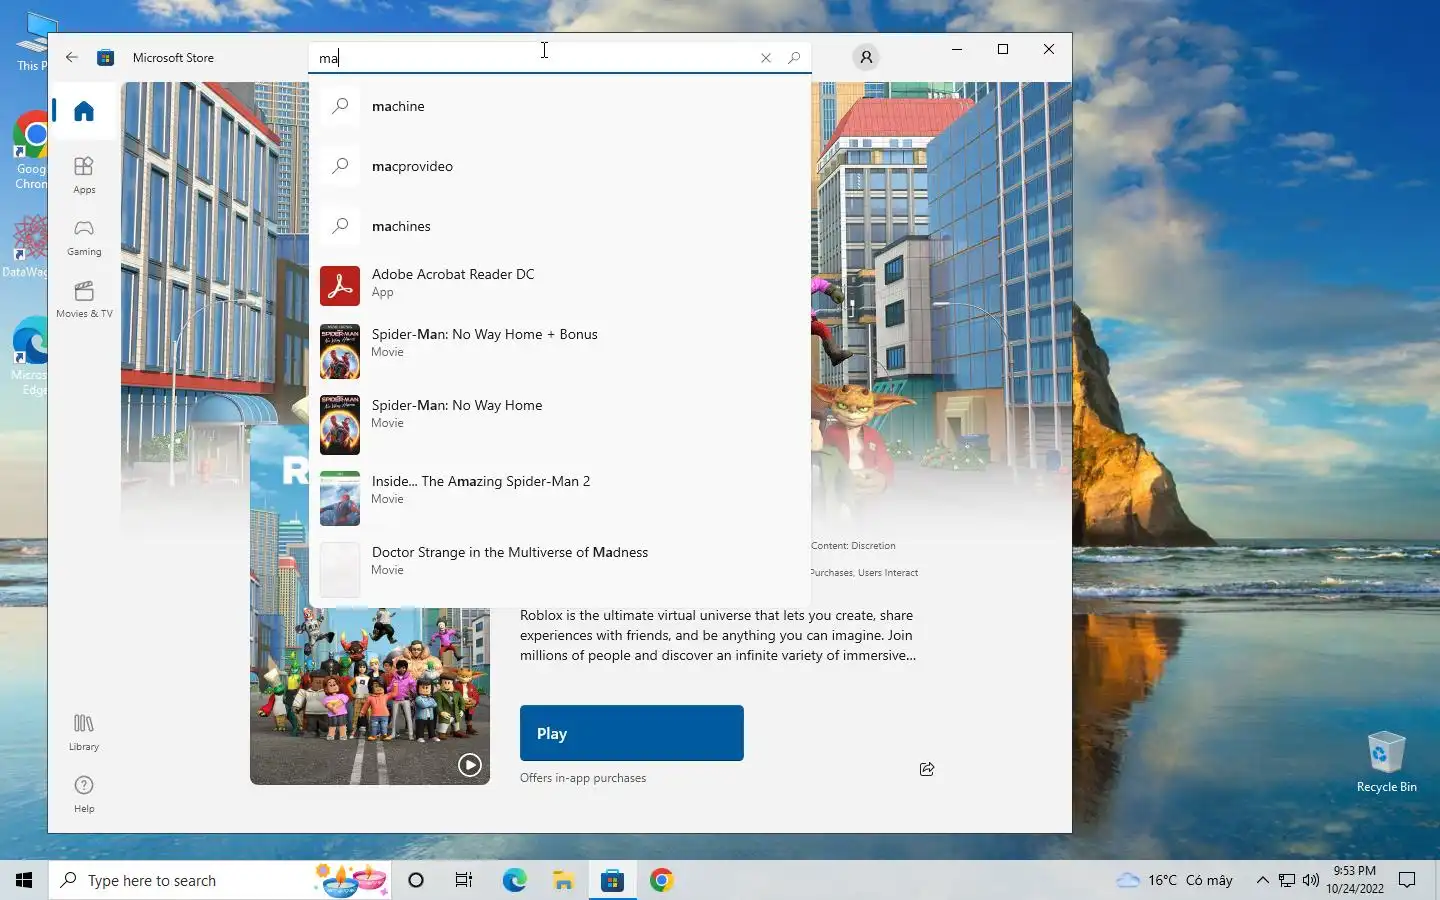Screen dimensions: 1440x900
Task: Show hidden system tray icons chevron
Action: (1262, 880)
